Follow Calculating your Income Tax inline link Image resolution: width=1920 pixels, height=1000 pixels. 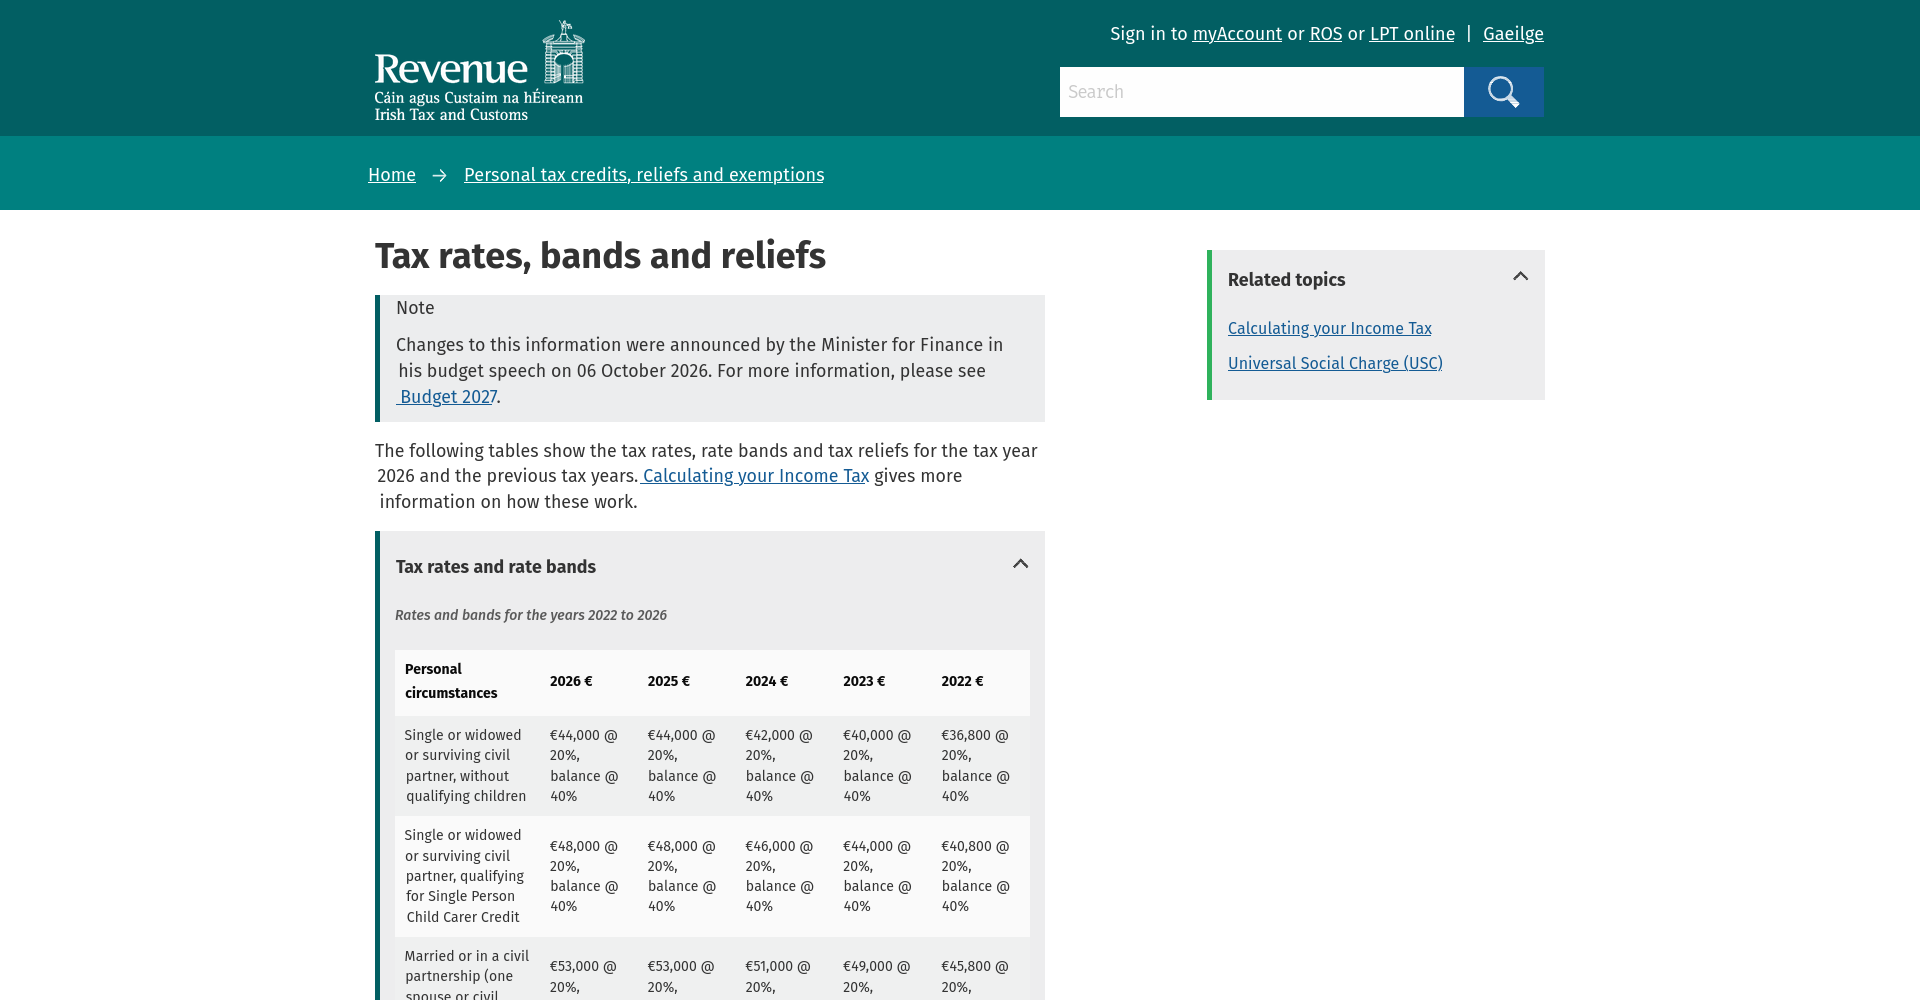(x=754, y=476)
